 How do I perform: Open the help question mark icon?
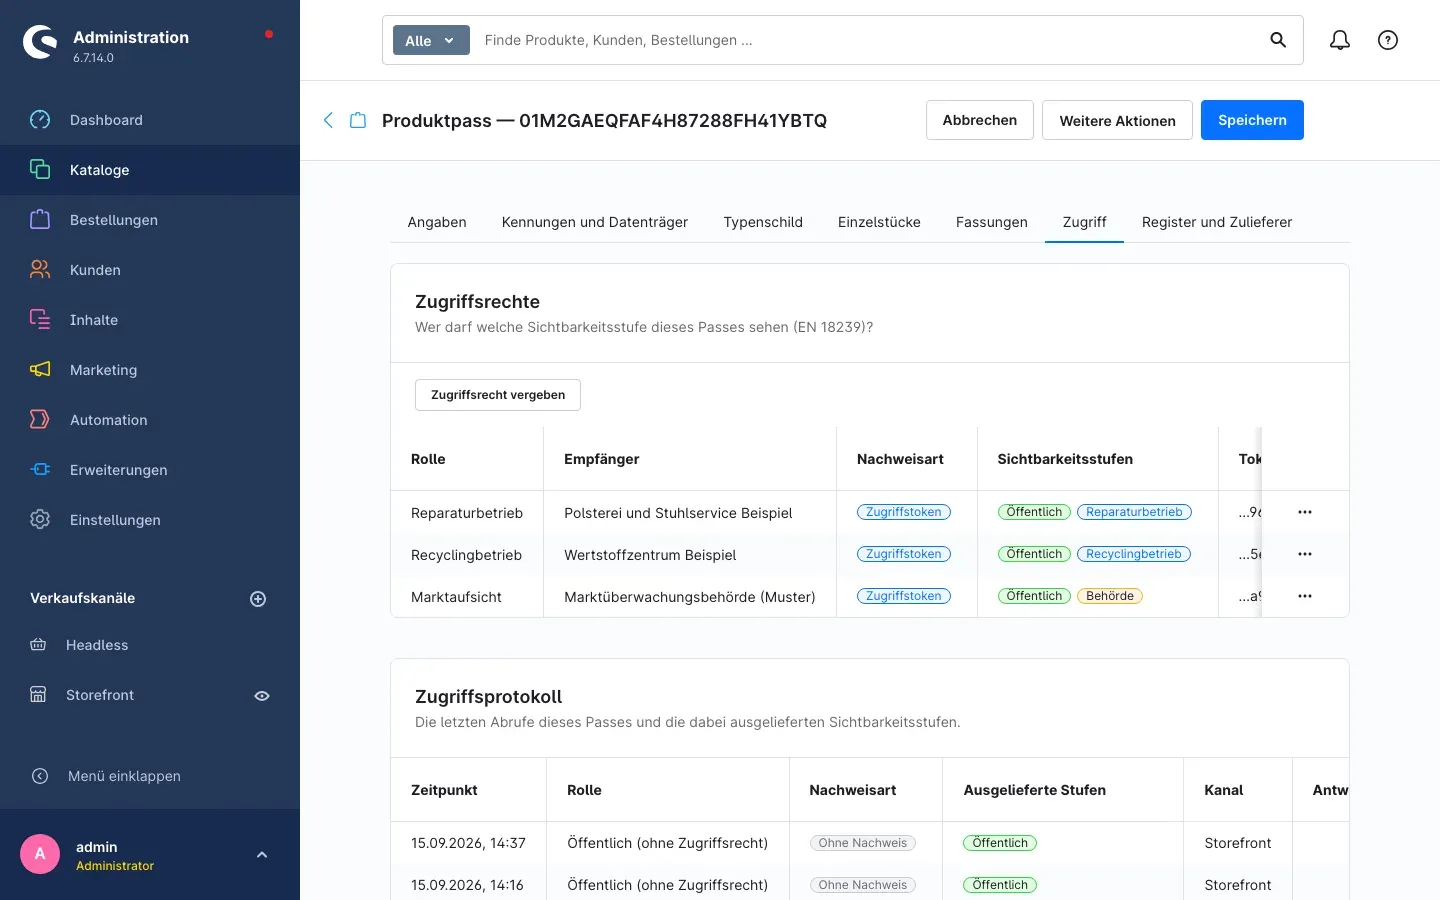[x=1388, y=40]
